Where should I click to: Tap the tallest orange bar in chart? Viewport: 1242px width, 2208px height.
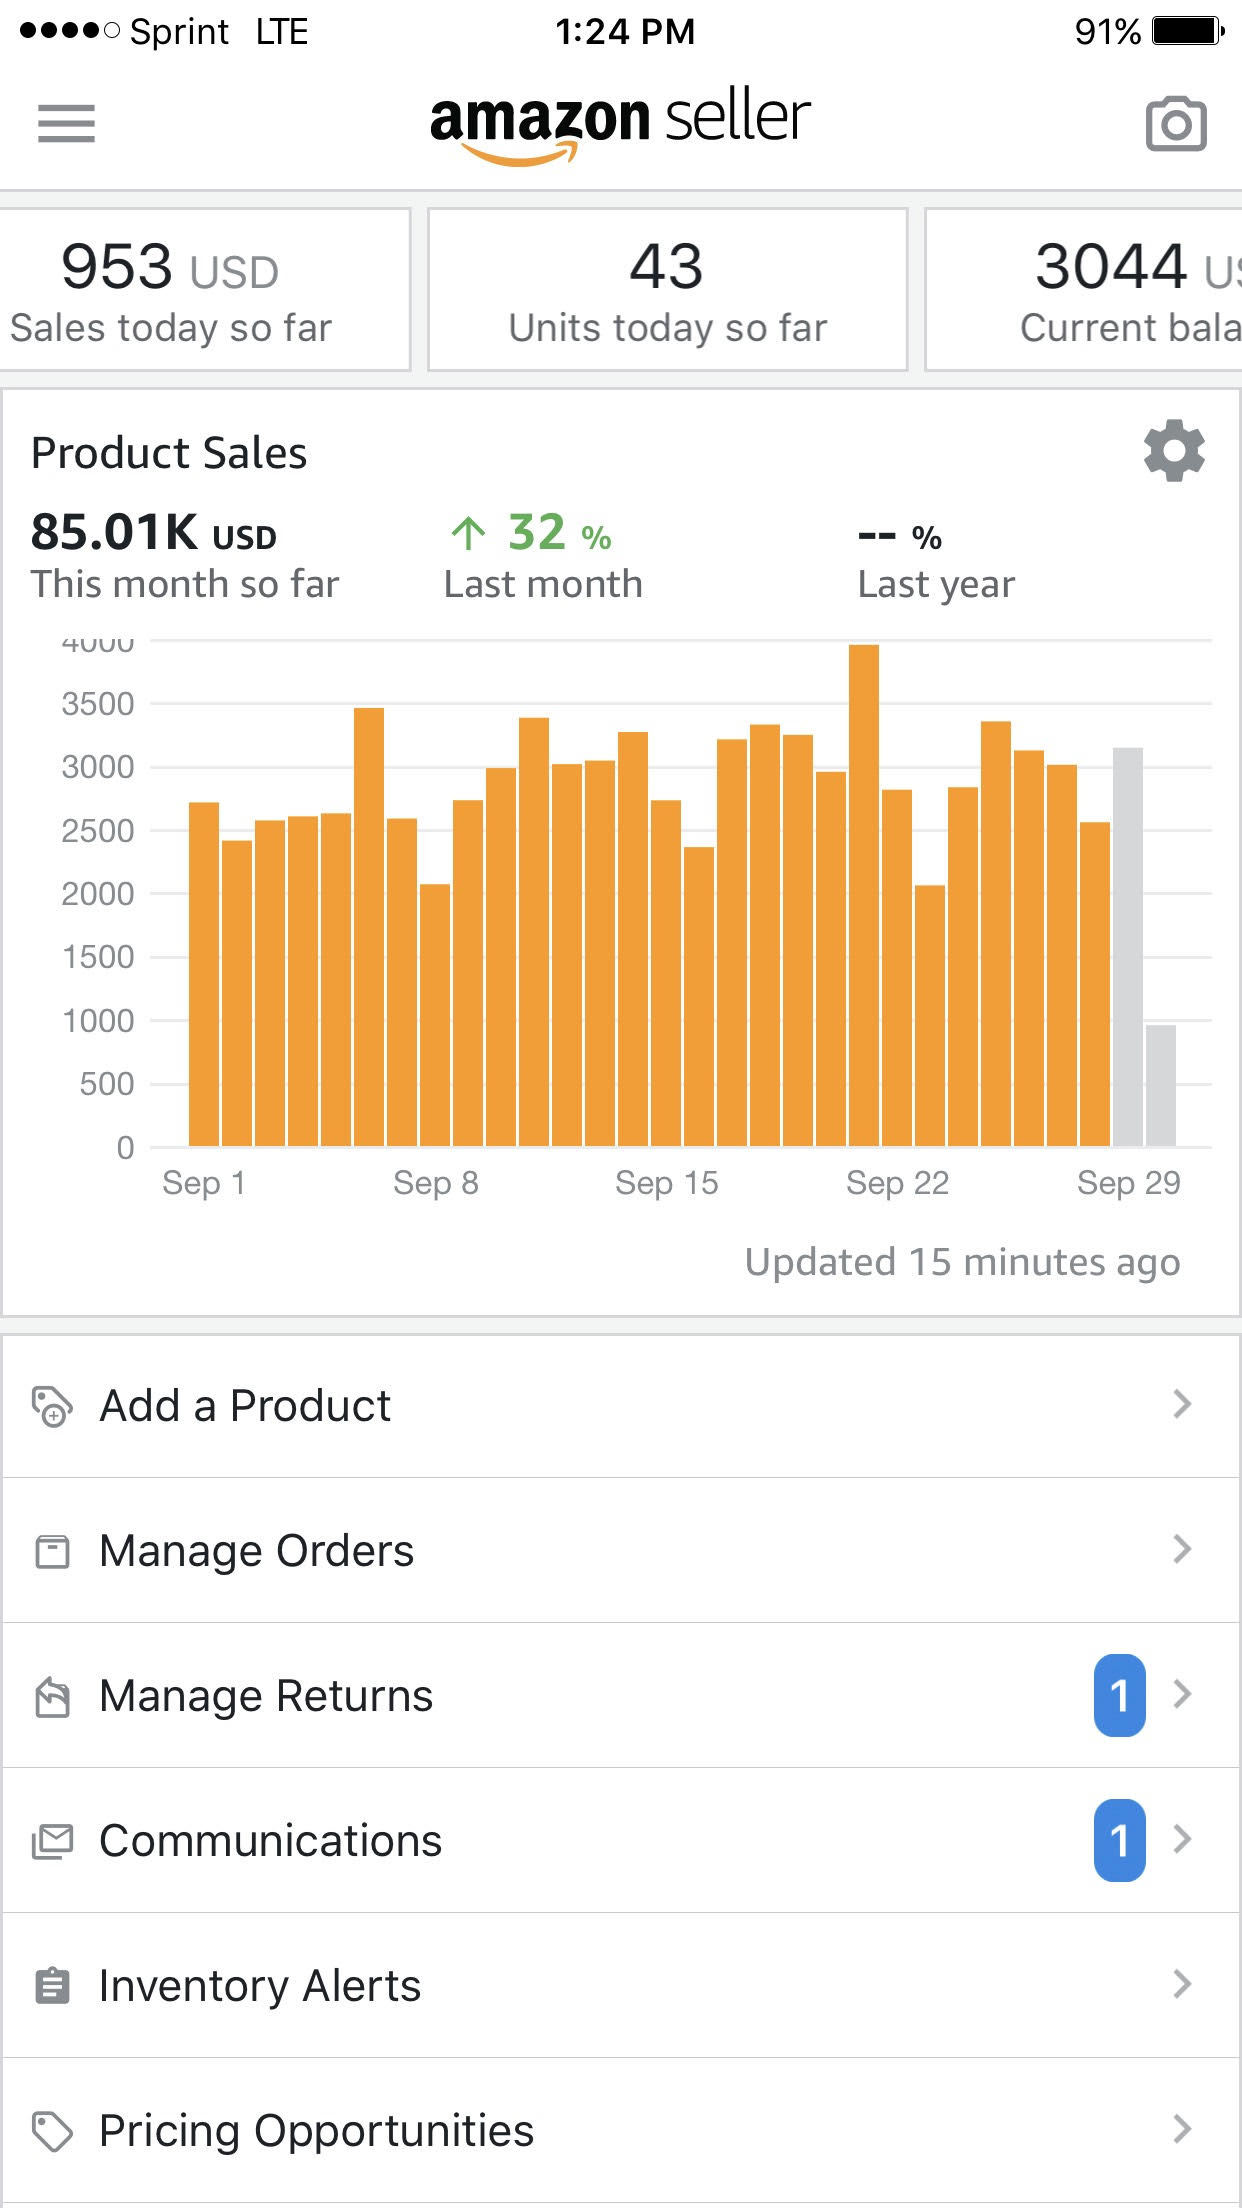tap(864, 895)
